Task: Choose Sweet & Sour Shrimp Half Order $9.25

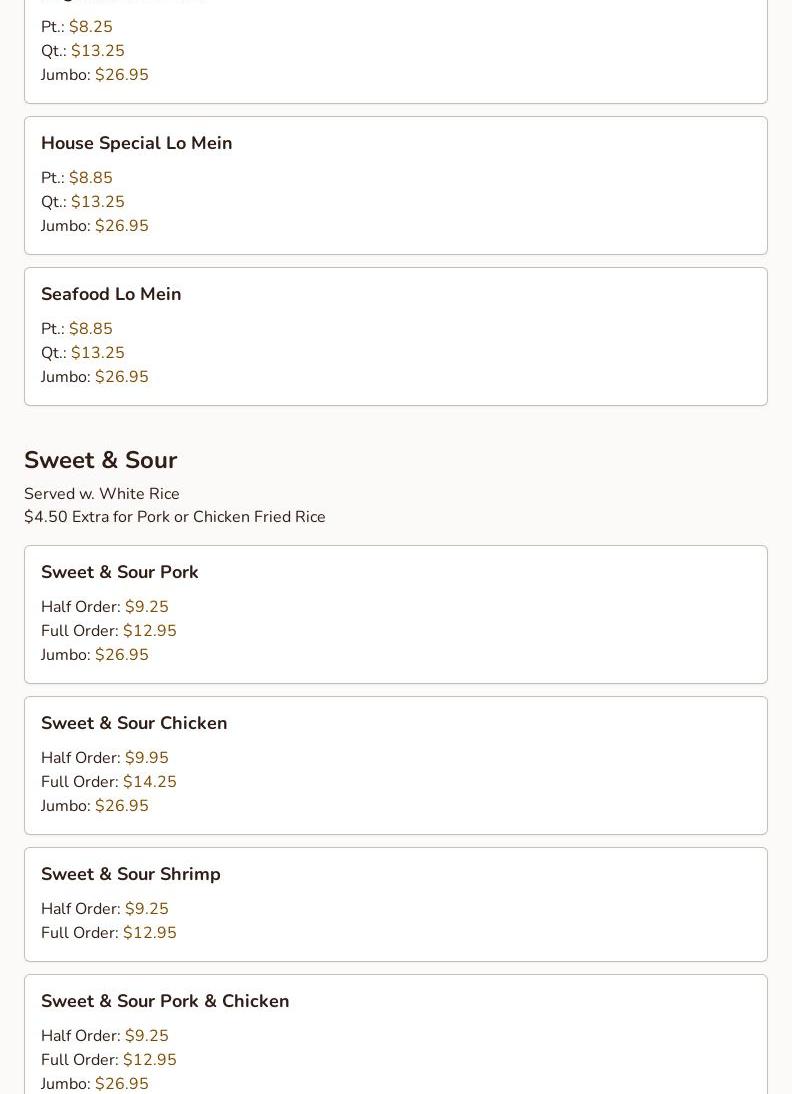Action: [x=146, y=909]
